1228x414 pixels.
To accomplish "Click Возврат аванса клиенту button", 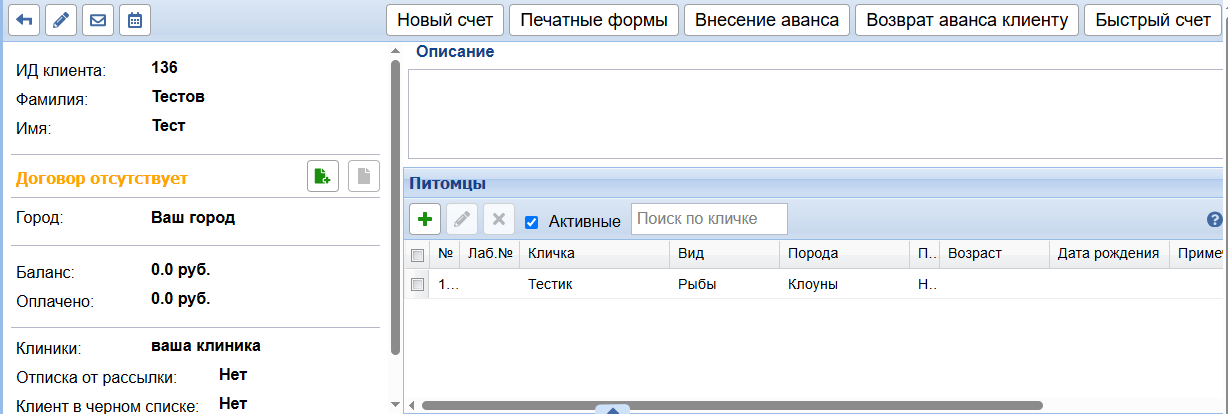I will tap(967, 20).
